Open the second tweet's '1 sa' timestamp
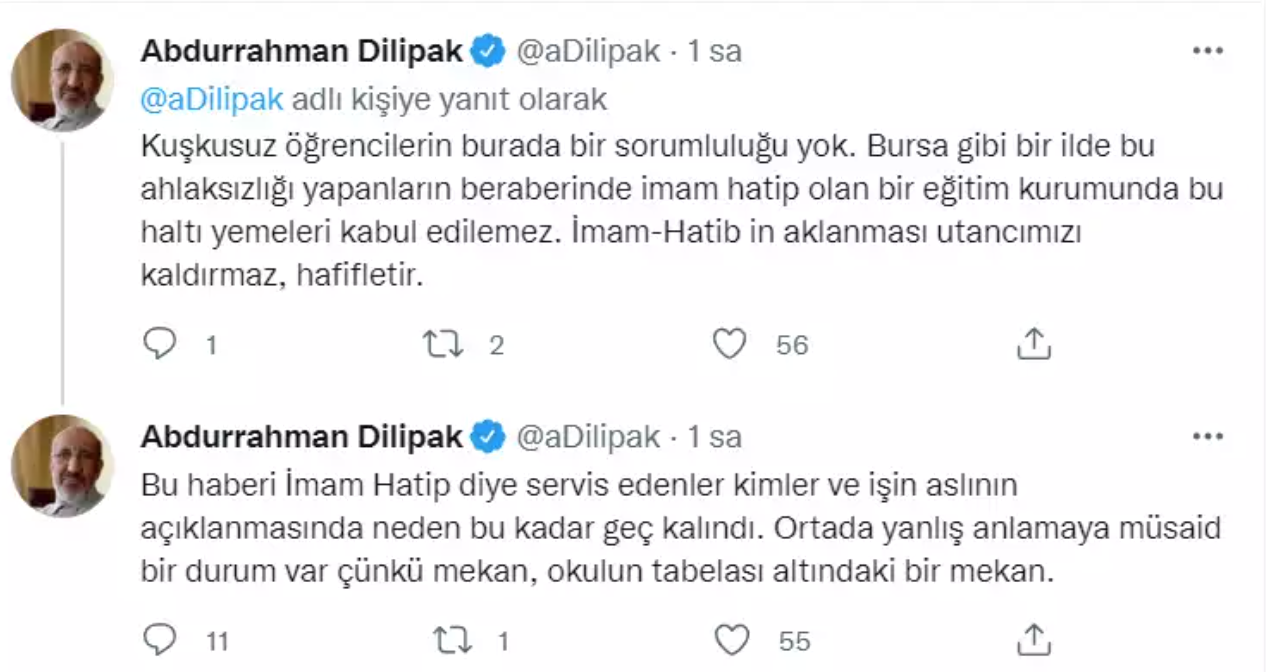 coord(715,437)
